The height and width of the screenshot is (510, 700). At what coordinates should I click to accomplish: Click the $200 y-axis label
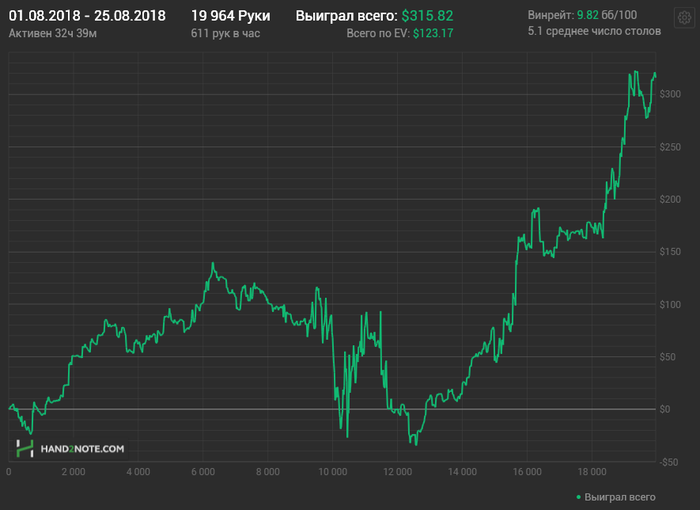click(x=670, y=199)
